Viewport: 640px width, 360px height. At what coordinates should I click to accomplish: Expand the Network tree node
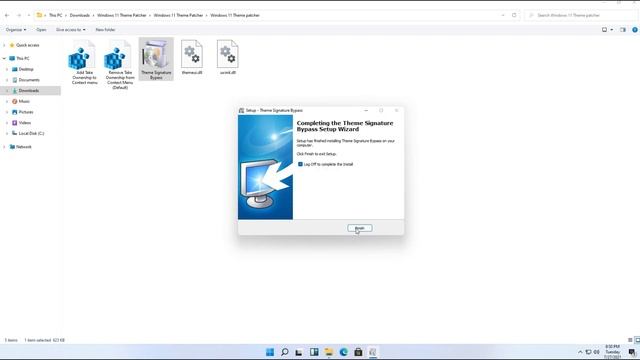point(4,147)
